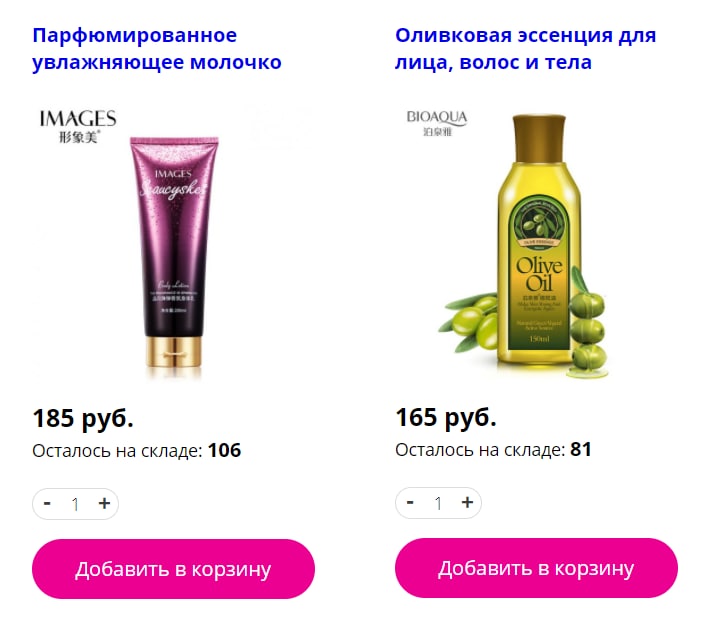Open the olive essence product title link
Viewport: 722px width, 623px height.
coord(525,49)
